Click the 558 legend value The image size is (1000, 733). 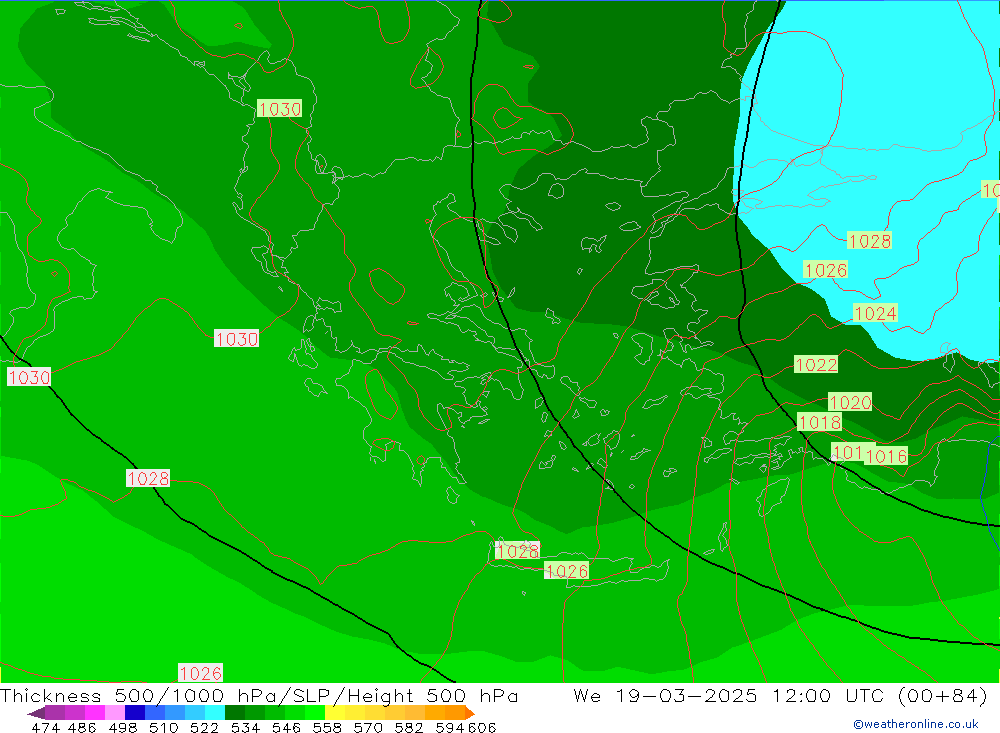pos(327,727)
